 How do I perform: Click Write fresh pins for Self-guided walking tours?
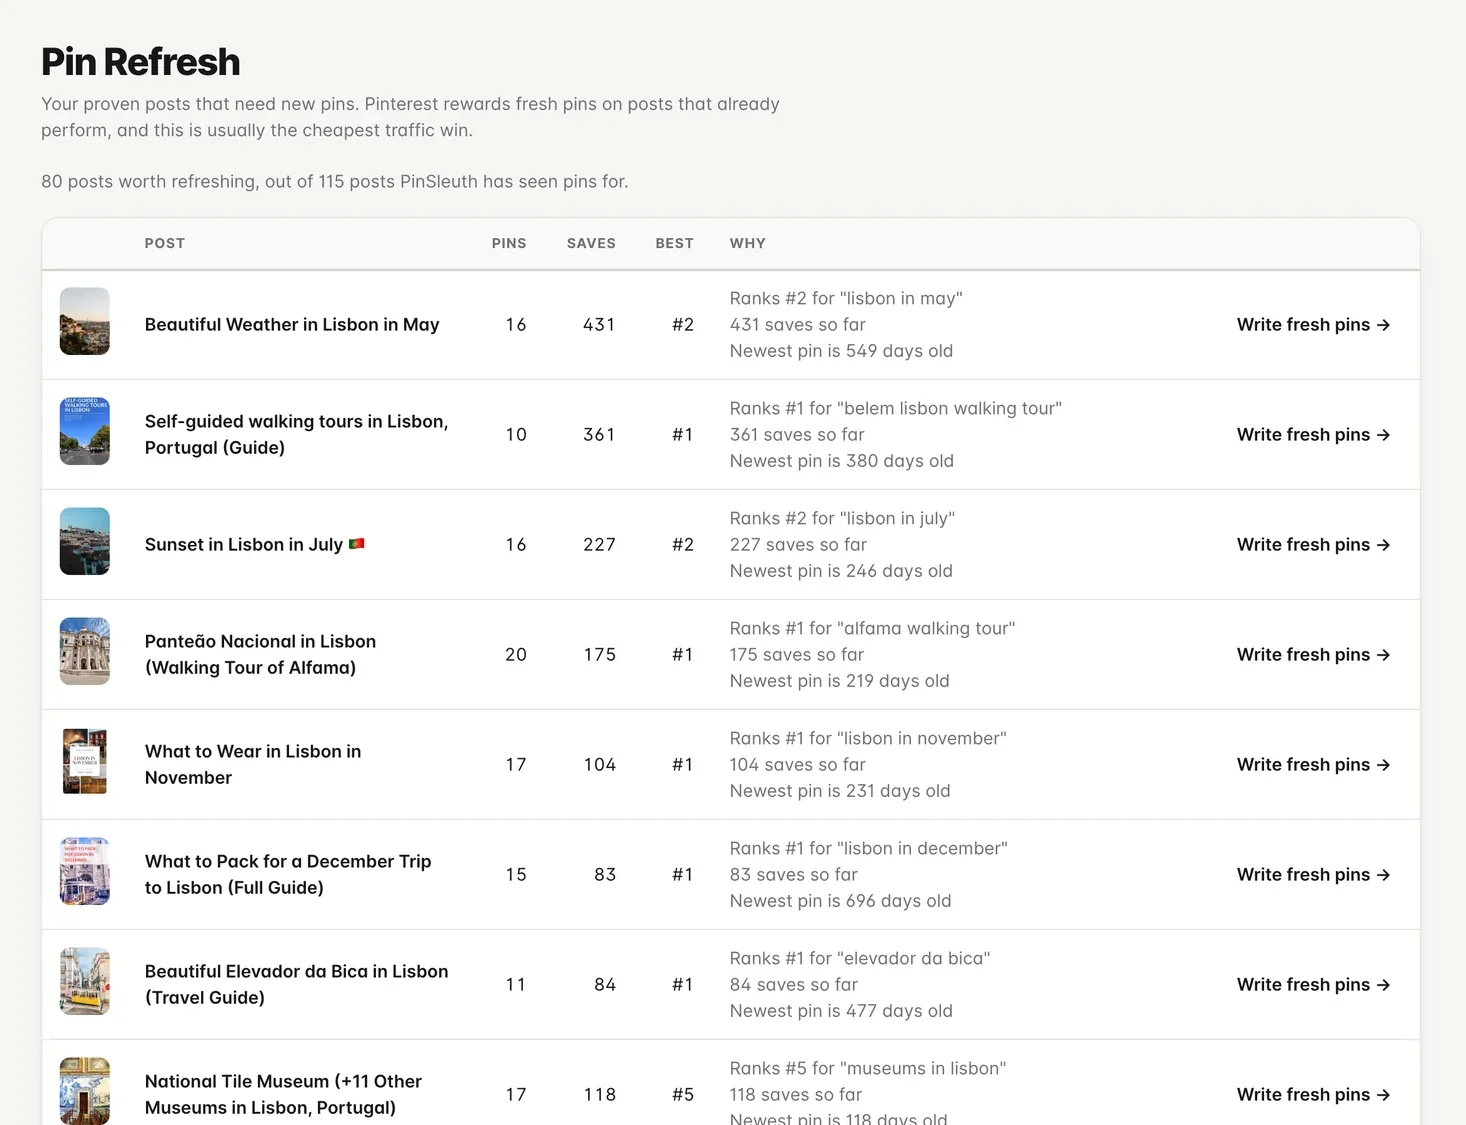click(1313, 434)
